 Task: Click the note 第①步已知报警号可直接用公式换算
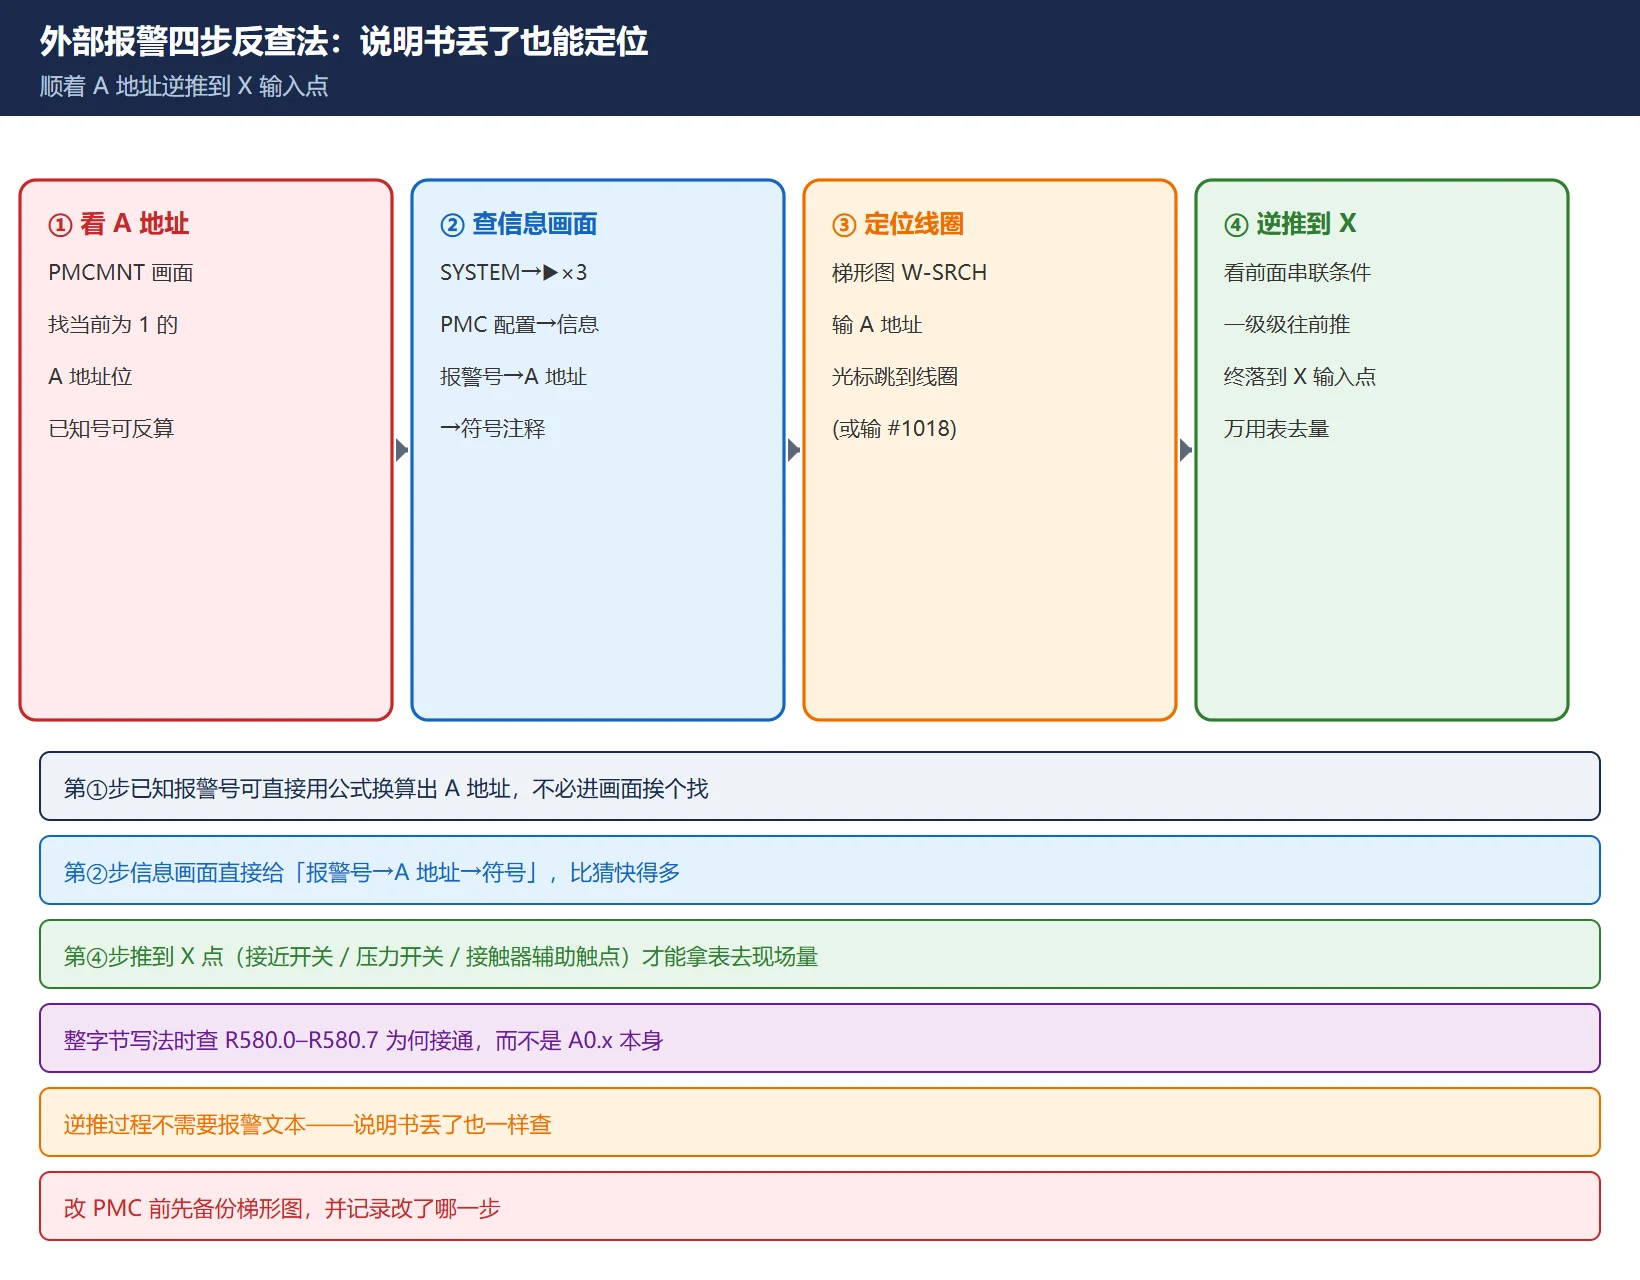point(820,786)
